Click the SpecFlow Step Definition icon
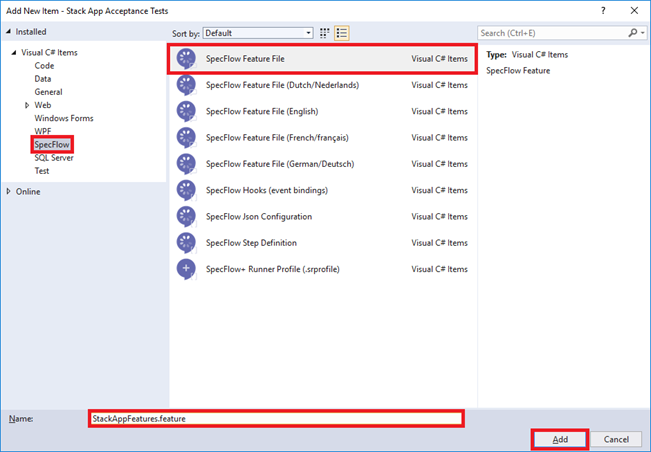This screenshot has height=452, width=651. point(186,243)
